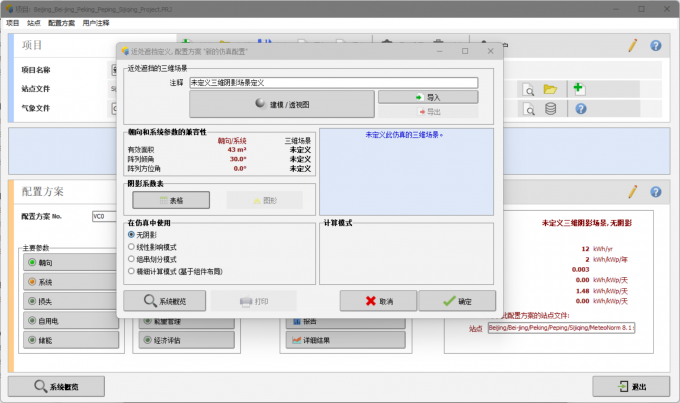680x403 pixels.
Task: Click the magnifier icon in 气象文件 row
Action: click(528, 109)
